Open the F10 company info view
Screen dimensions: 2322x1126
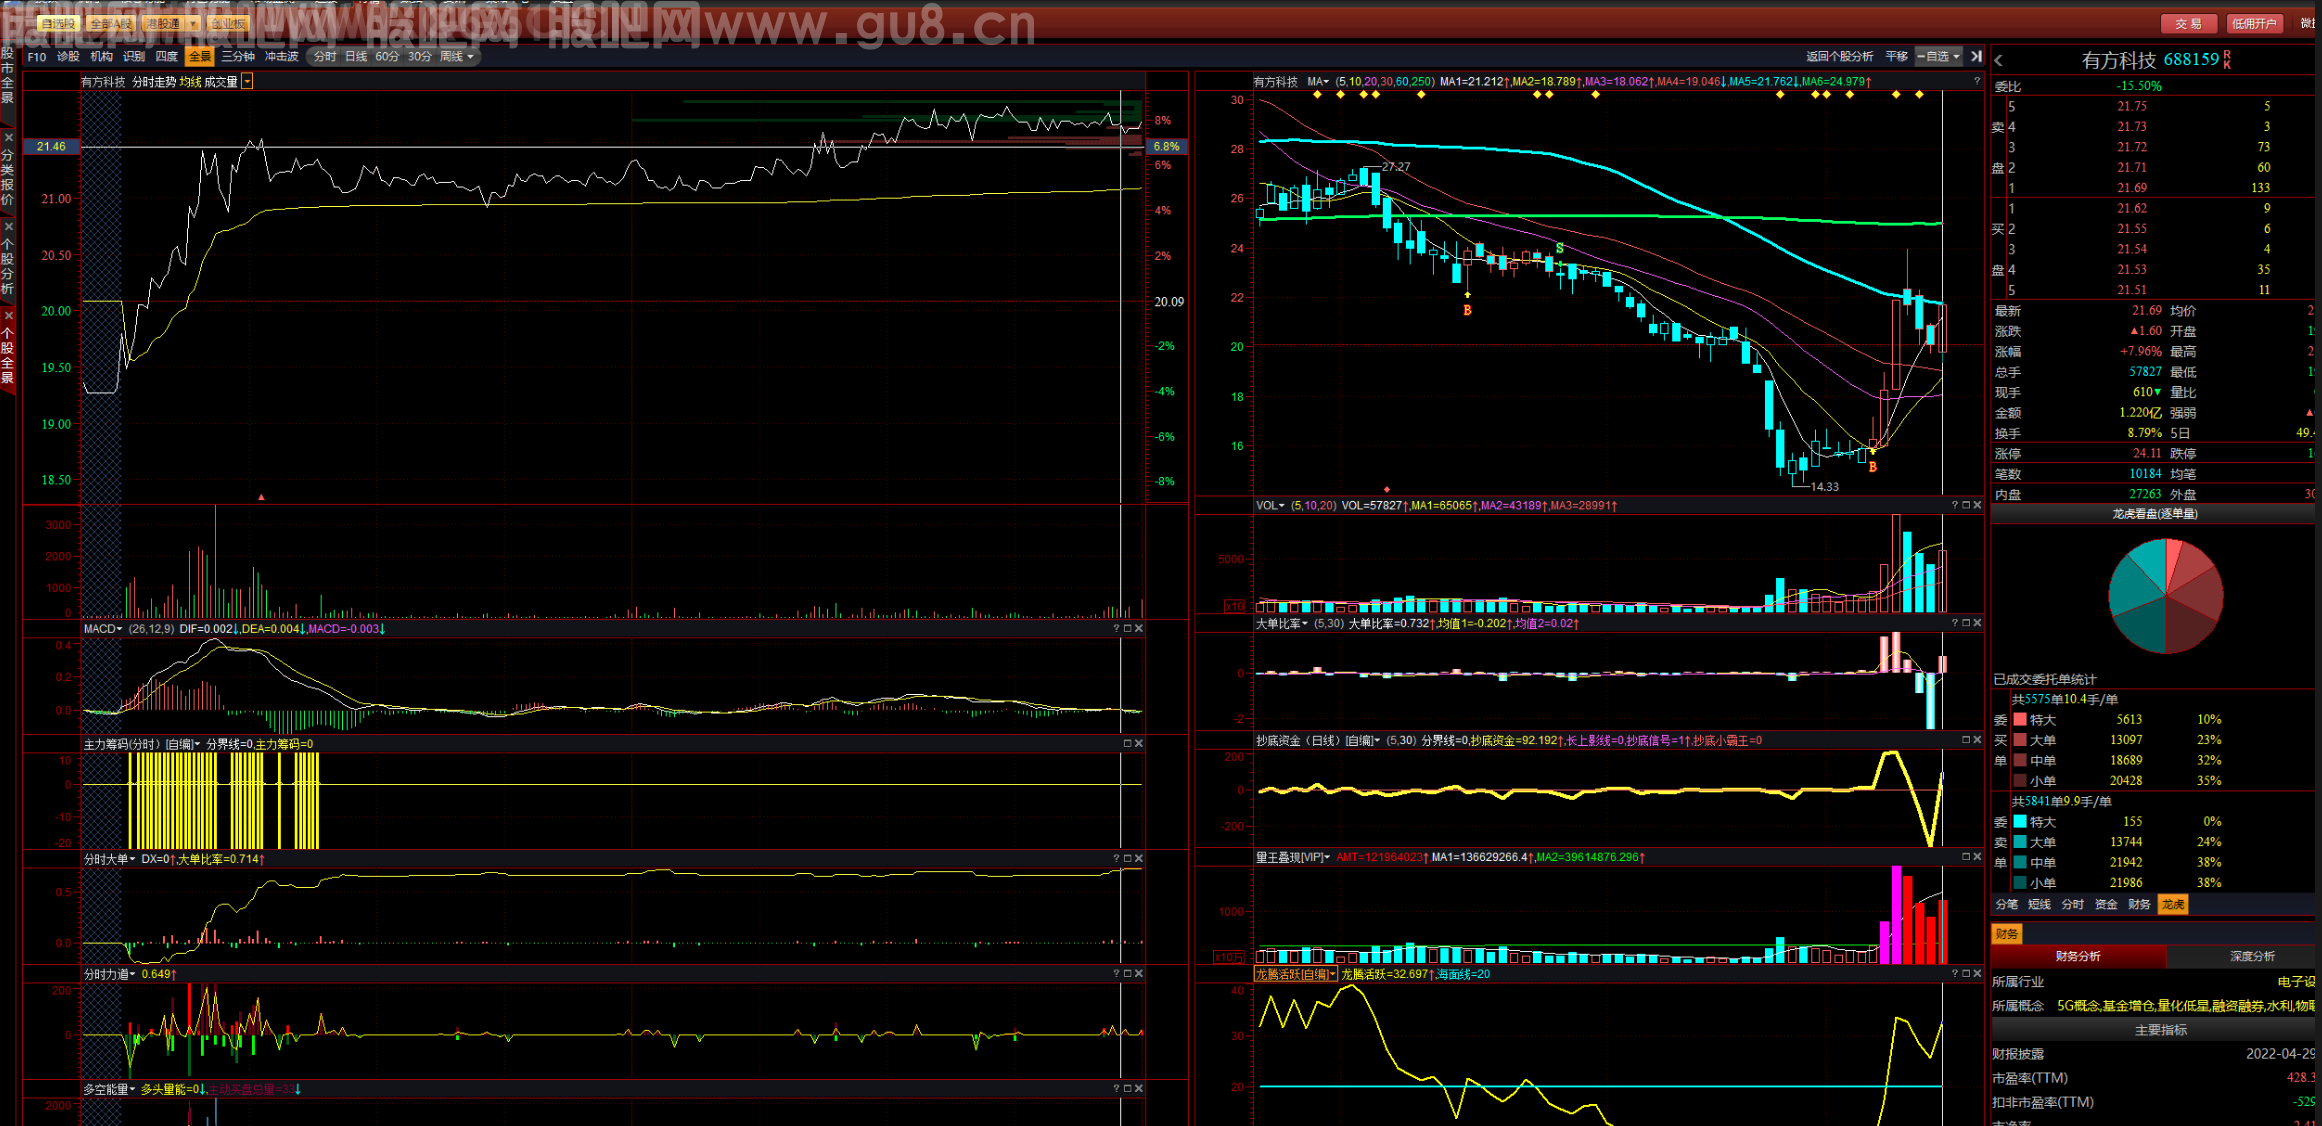click(37, 57)
